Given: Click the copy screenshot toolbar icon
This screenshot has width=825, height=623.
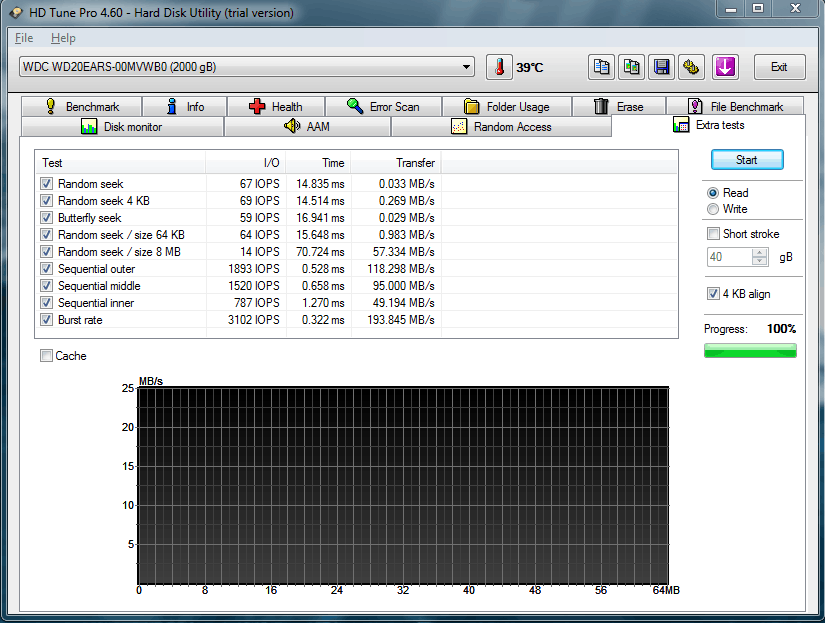Looking at the screenshot, I should 631,67.
